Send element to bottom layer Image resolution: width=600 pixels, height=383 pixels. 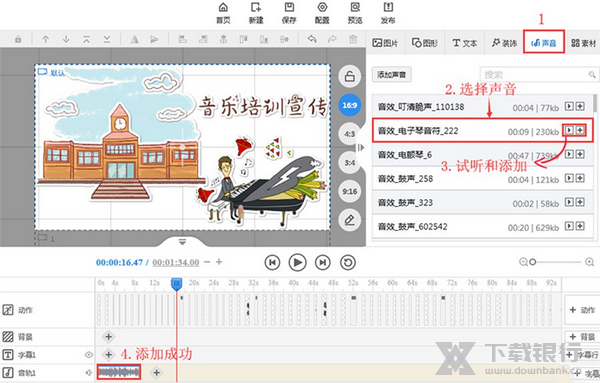coord(107,39)
